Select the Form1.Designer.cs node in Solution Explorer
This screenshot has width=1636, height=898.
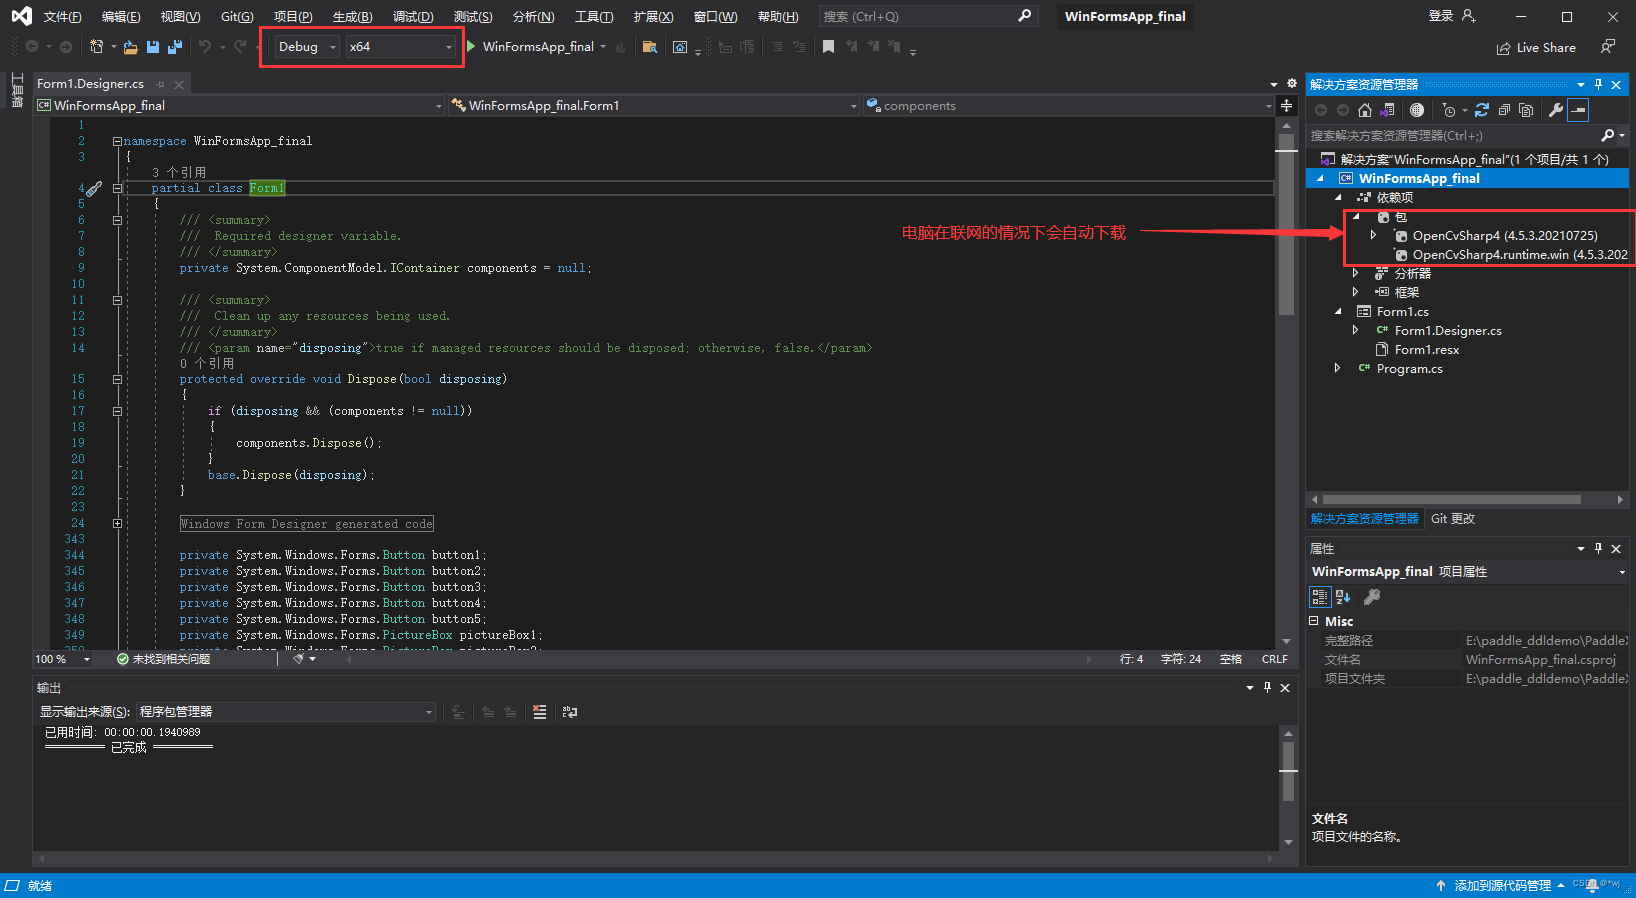click(1448, 331)
